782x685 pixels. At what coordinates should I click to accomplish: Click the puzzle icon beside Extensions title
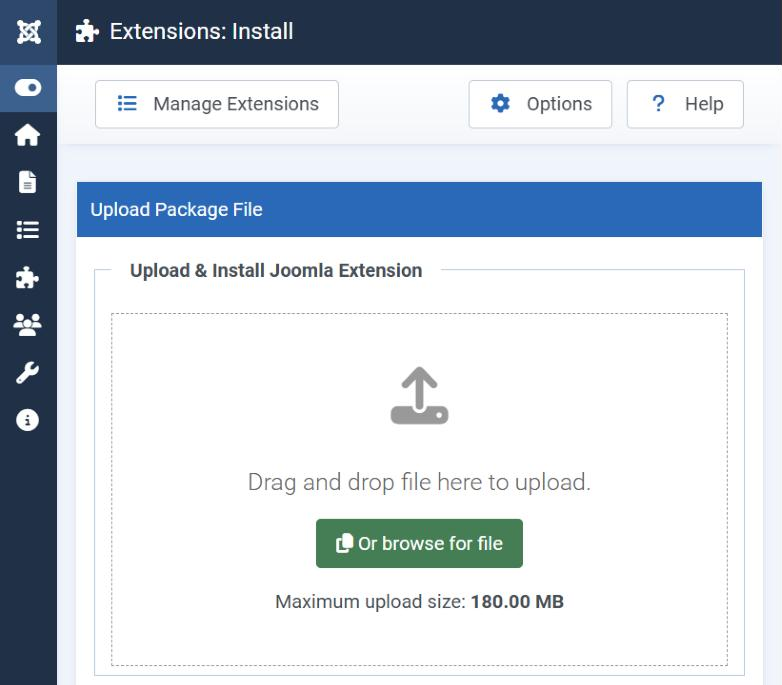pyautogui.click(x=87, y=31)
